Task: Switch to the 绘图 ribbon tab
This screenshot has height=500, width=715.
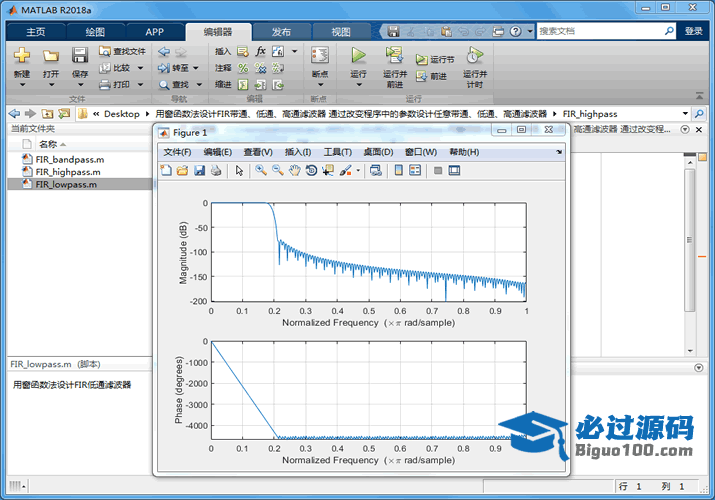Action: [95, 32]
